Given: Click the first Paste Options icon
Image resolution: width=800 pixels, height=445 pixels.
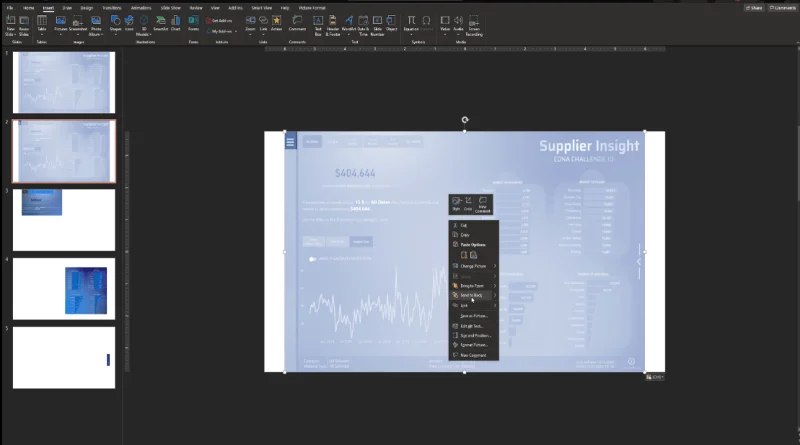Looking at the screenshot, I should [x=464, y=255].
